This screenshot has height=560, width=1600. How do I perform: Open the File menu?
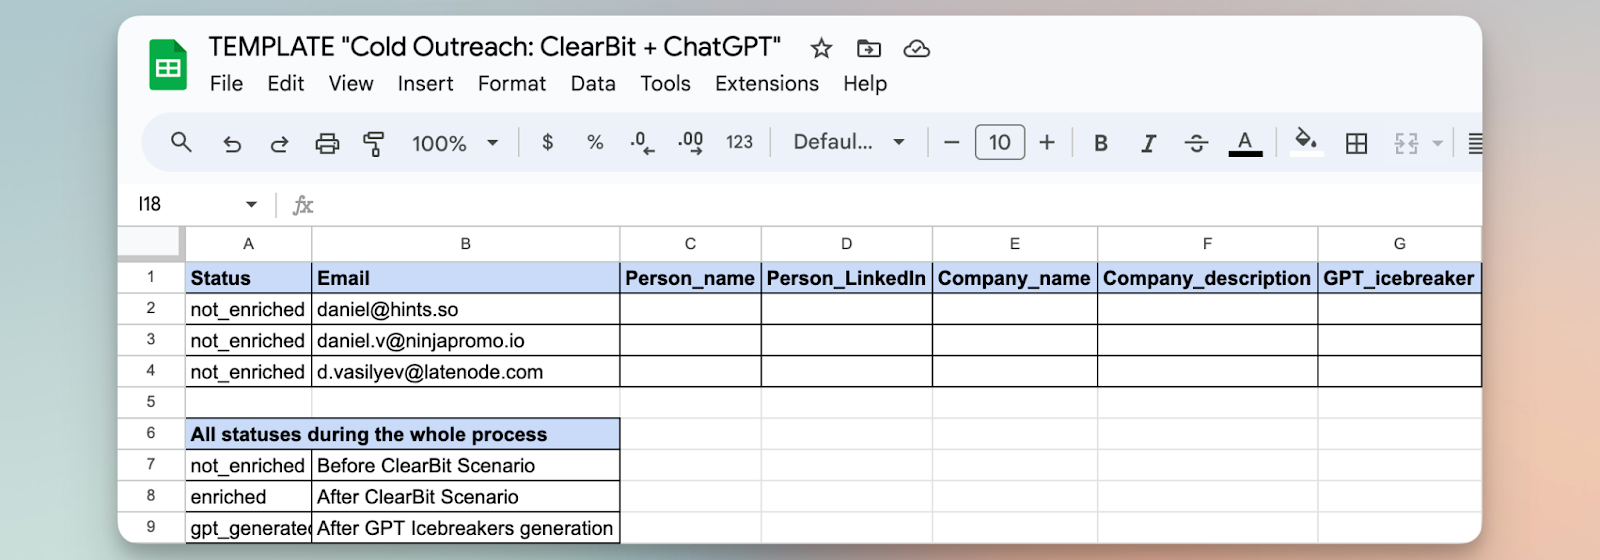pos(226,84)
